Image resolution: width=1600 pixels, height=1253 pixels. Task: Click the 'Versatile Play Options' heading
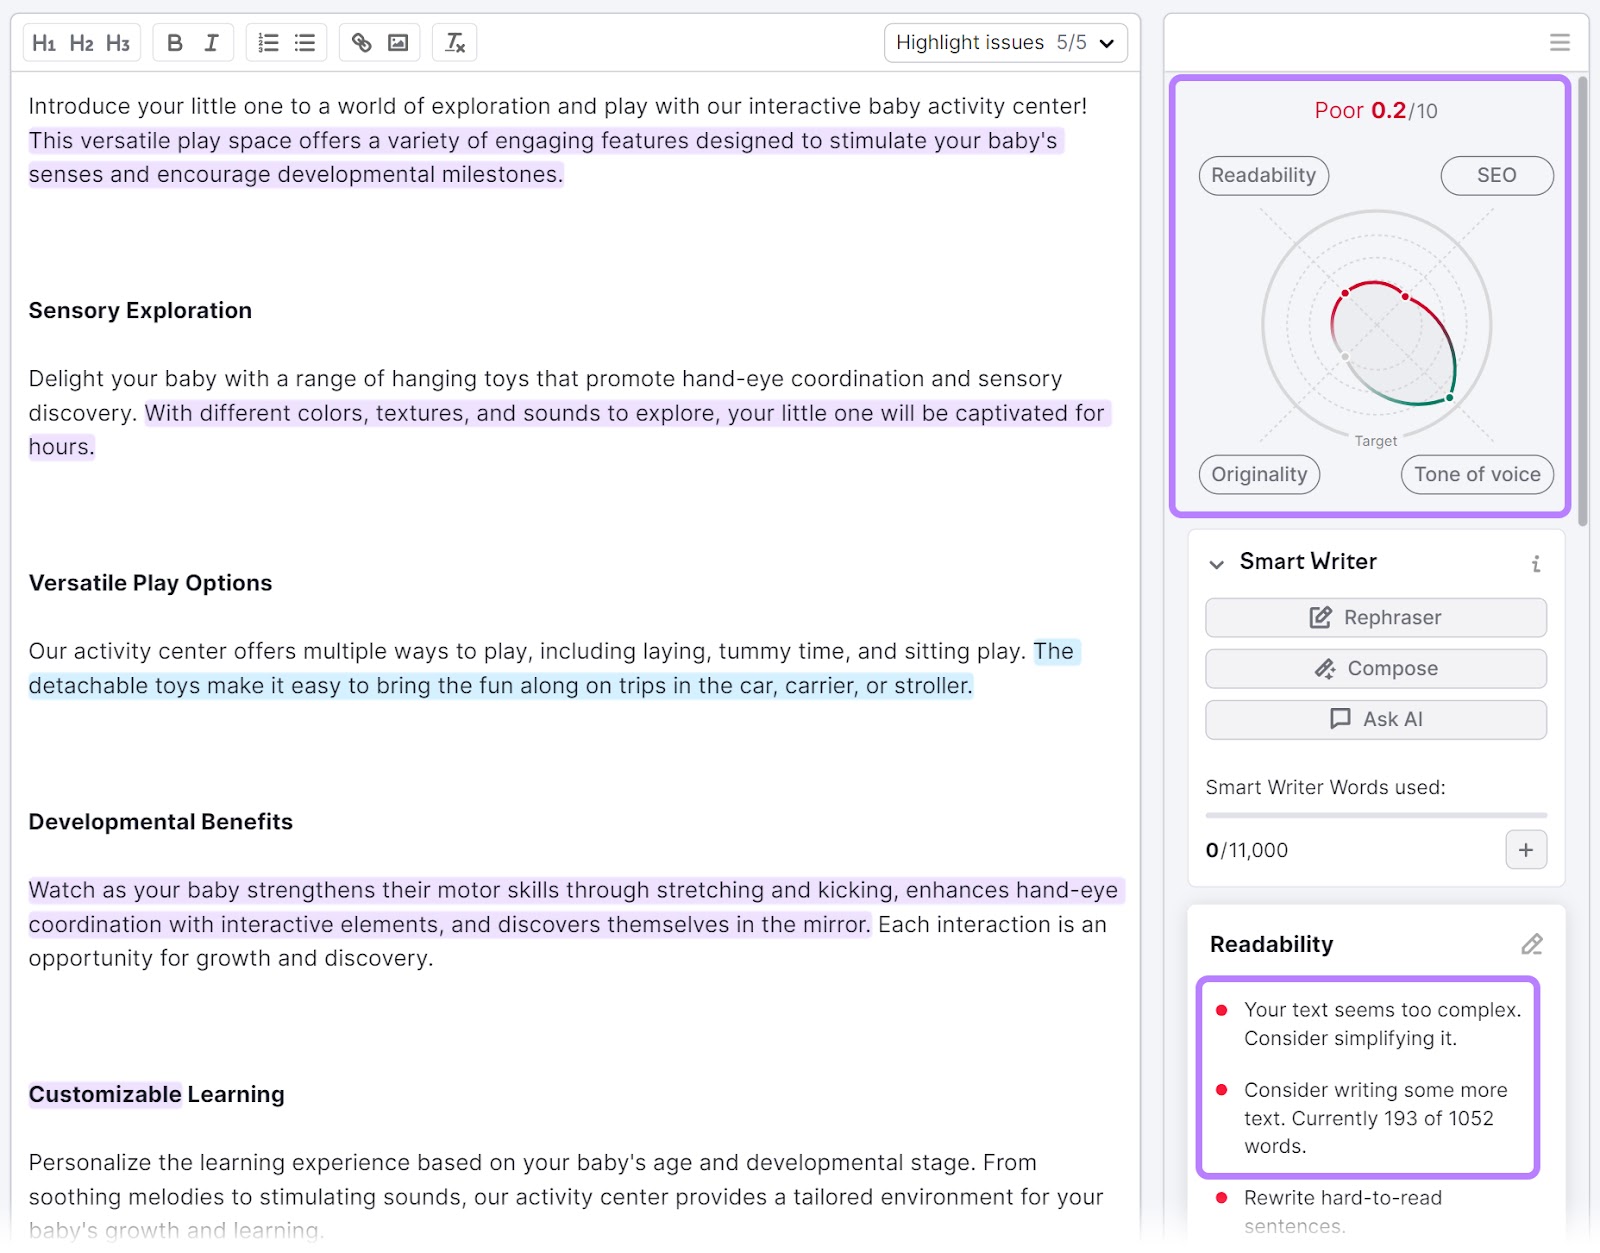coord(150,583)
